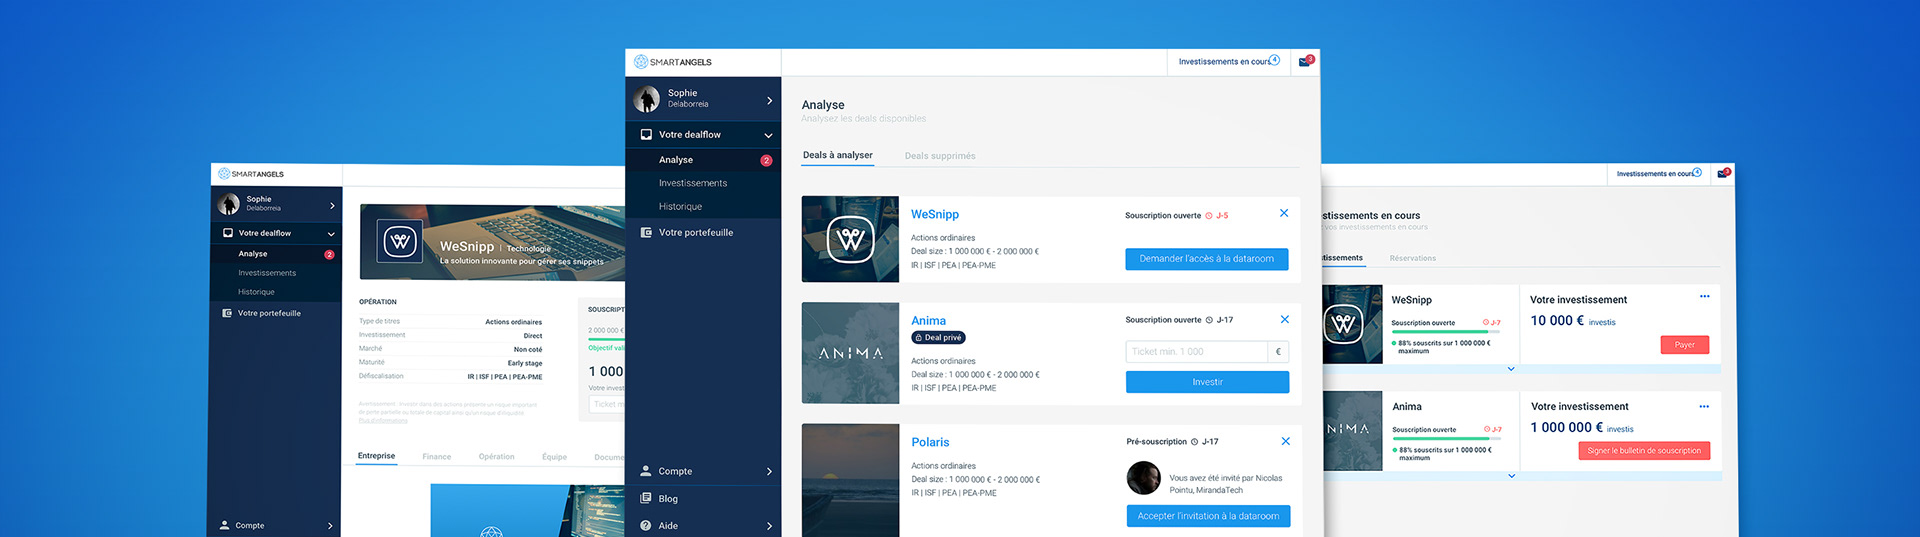Click Signer le bulletin de souscription button
The image size is (1920, 537).
click(1644, 451)
